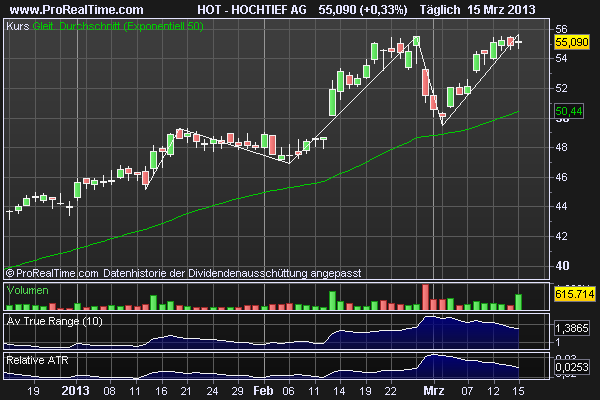The image size is (600, 400).
Task: Click the 08 date label on time axis
Action: [109, 391]
